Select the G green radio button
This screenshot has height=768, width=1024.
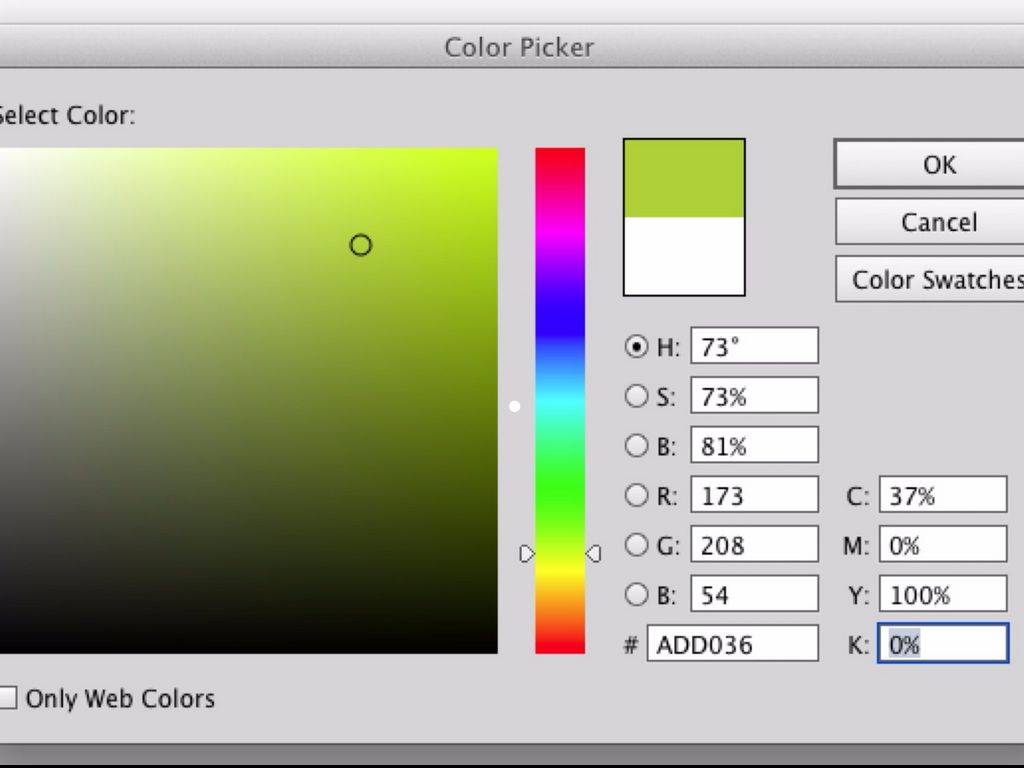636,545
